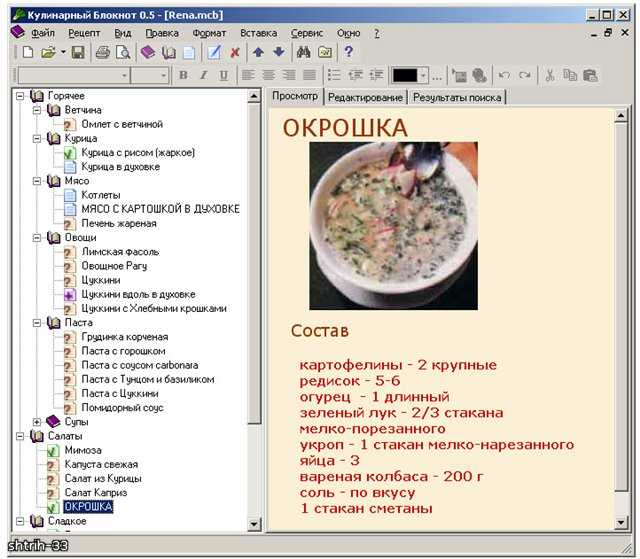Select the Просмотр tab
The height and width of the screenshot is (559, 640).
click(295, 96)
